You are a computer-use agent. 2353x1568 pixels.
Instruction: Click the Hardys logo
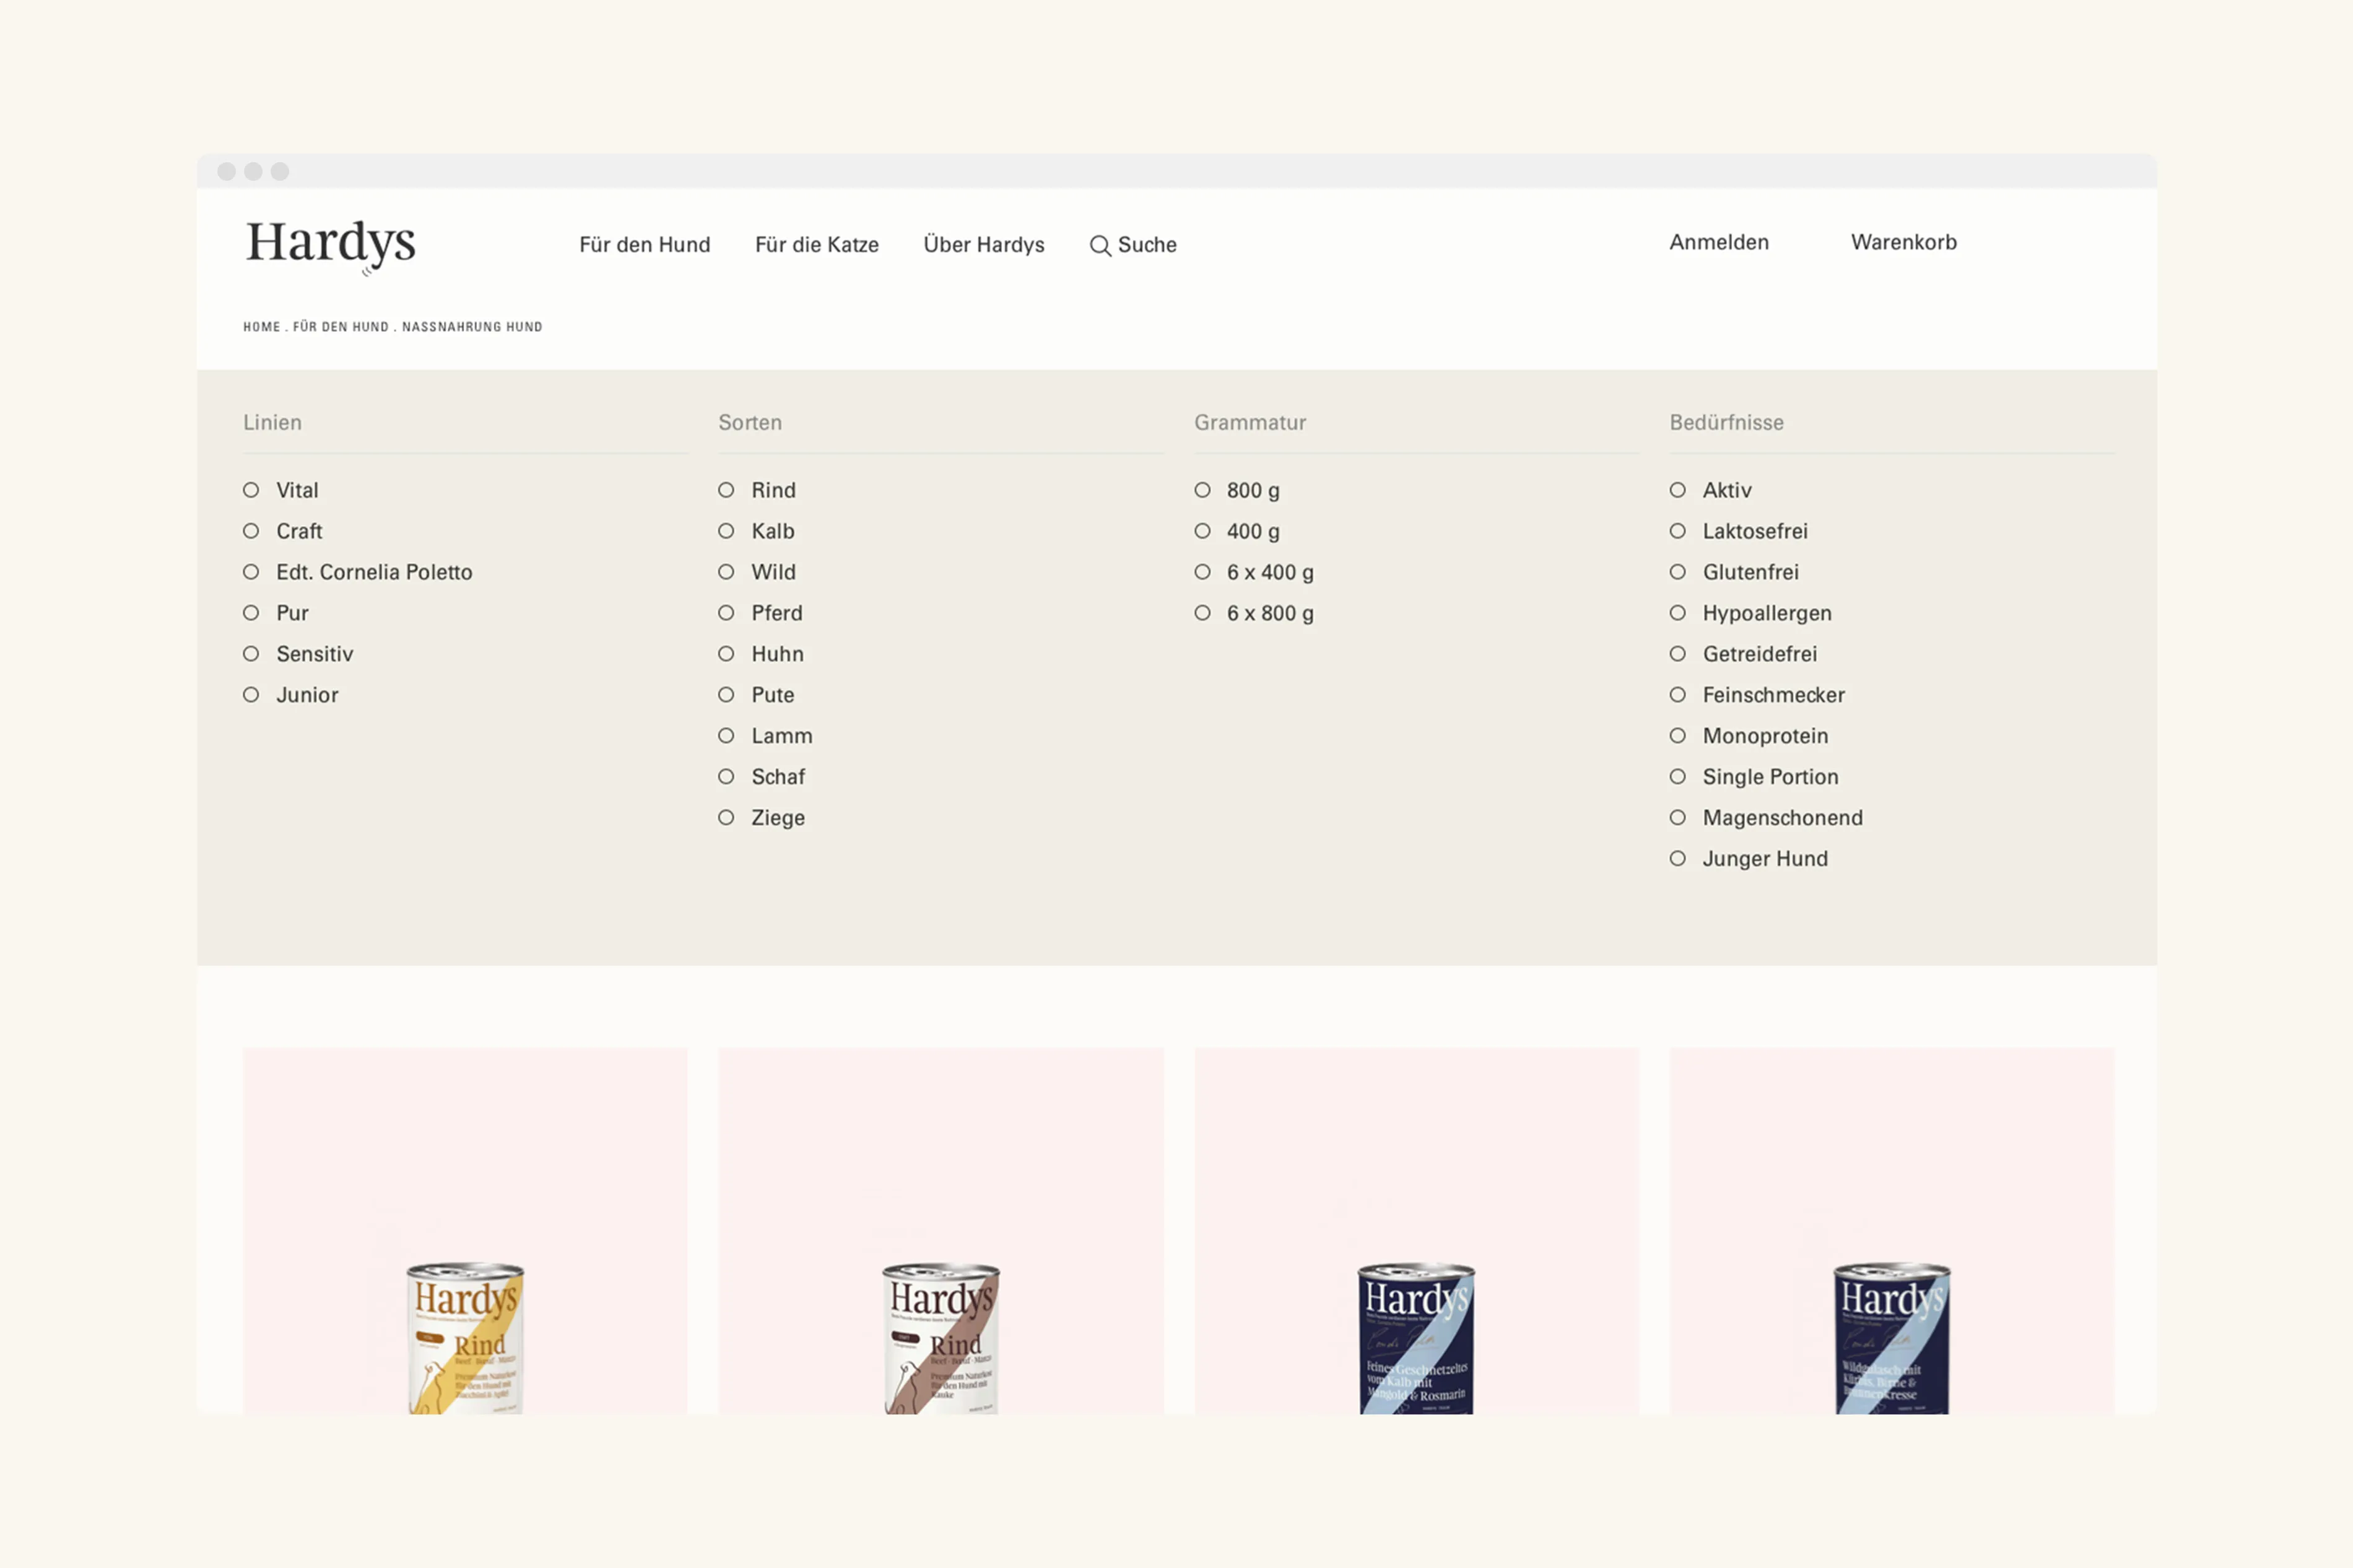[x=331, y=244]
